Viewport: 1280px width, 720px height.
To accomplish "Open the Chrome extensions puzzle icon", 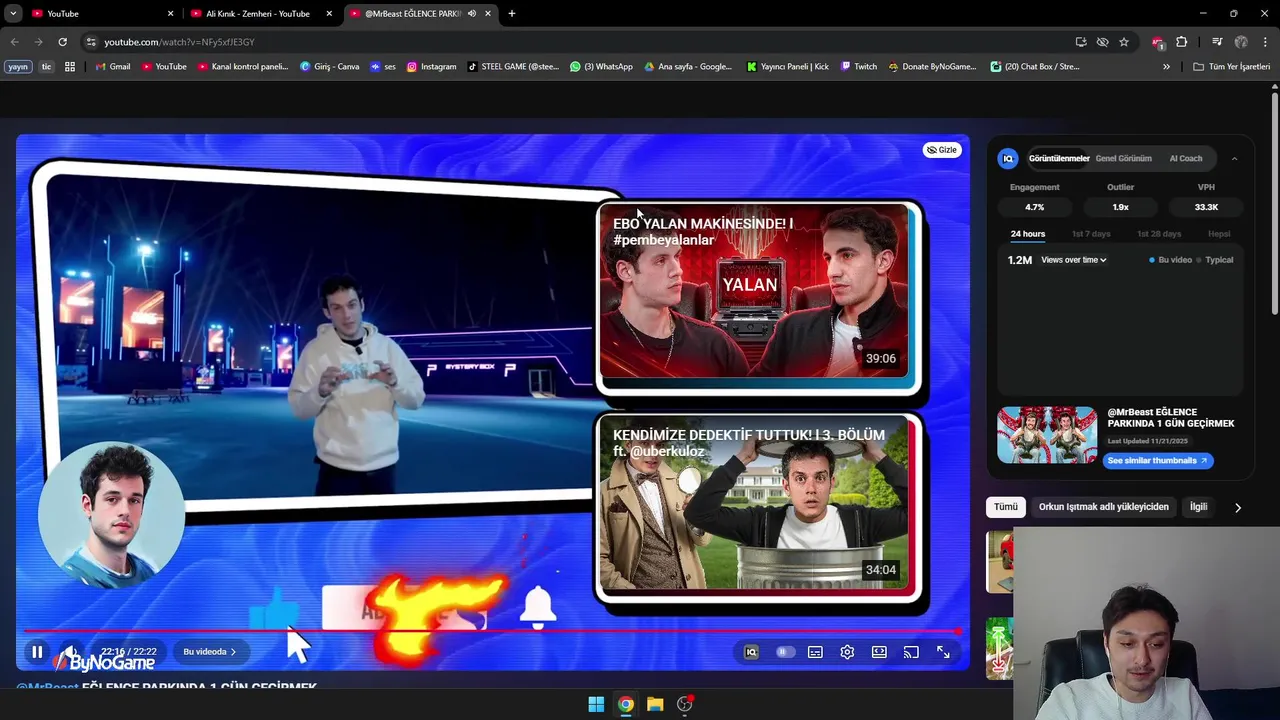I will (1181, 42).
